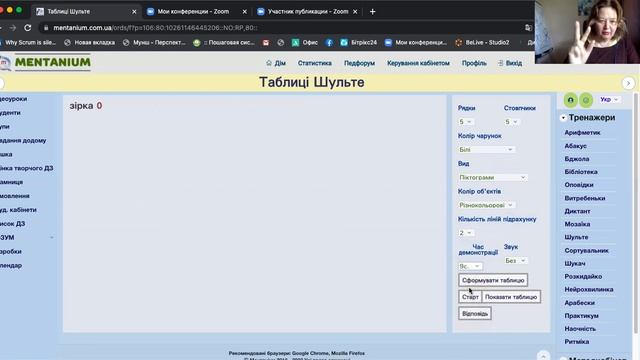Image resolution: width=640 pixels, height=360 pixels.
Task: Go to Дім home page
Action: (x=276, y=63)
